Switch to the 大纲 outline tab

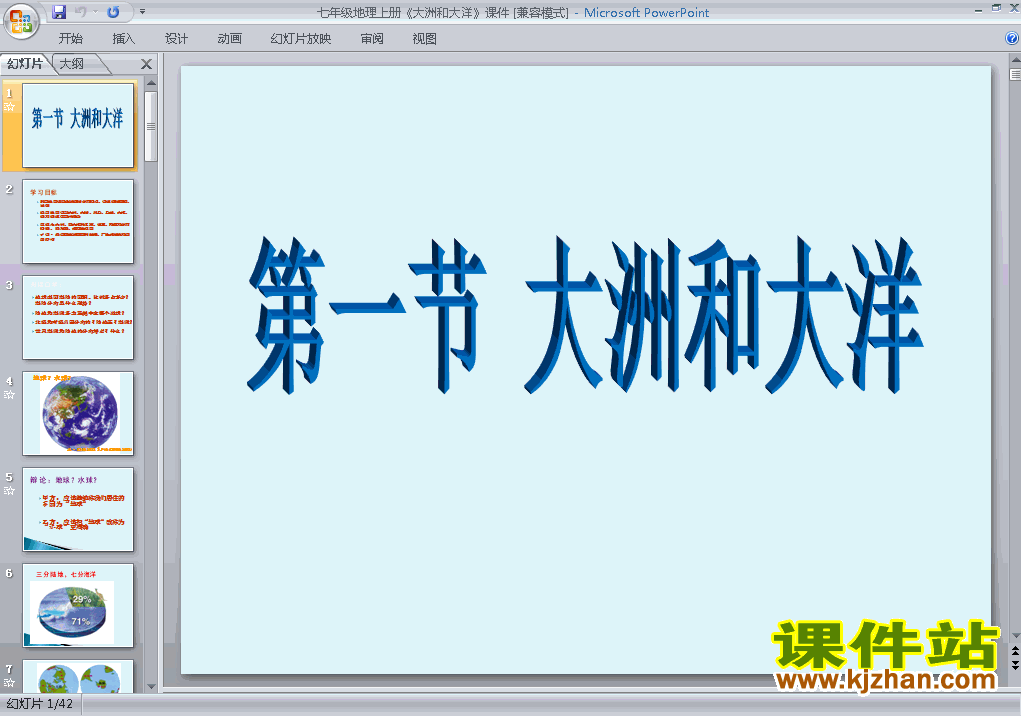[x=72, y=64]
